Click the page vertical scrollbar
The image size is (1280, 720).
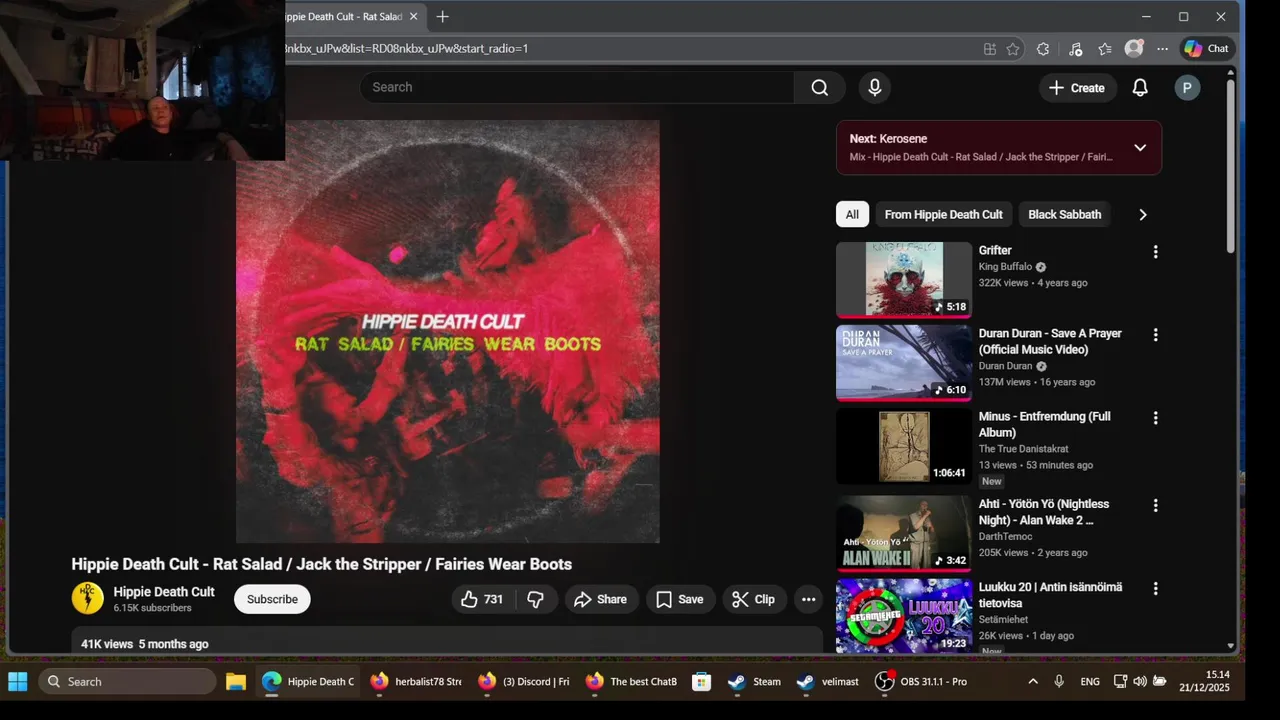(1230, 165)
